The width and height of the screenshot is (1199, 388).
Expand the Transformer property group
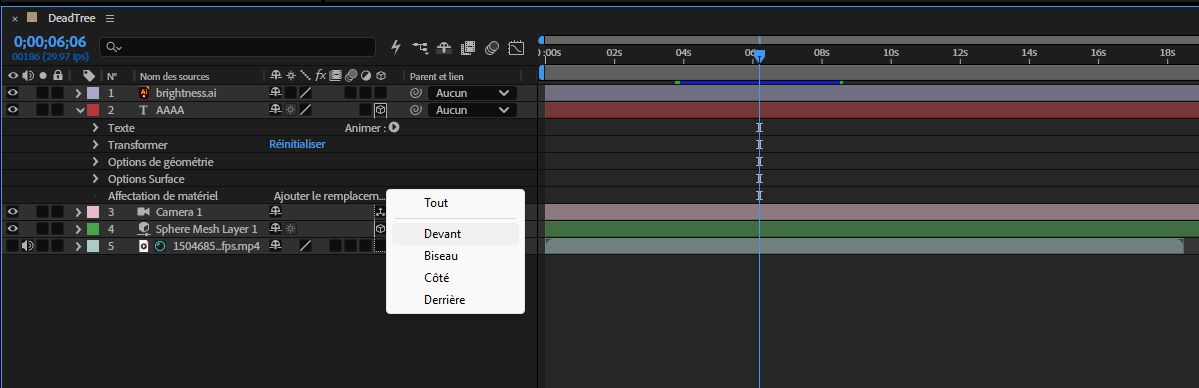[x=96, y=145]
